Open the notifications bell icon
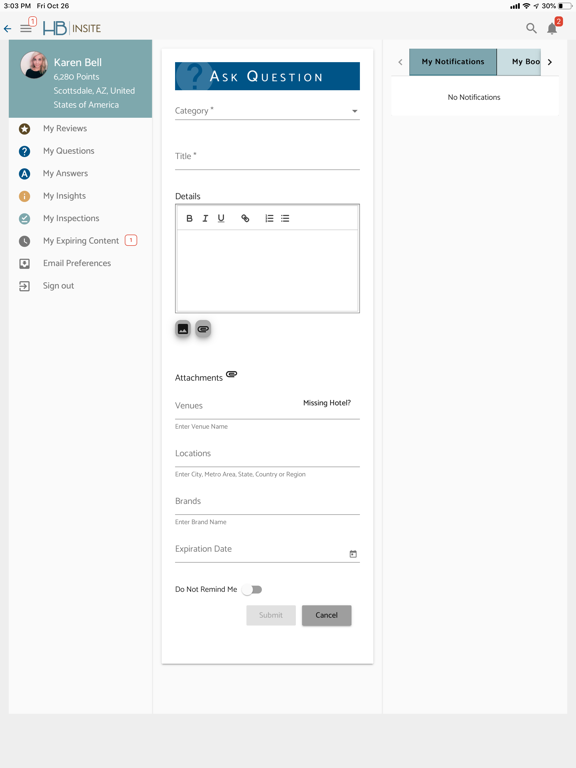 [x=552, y=28]
